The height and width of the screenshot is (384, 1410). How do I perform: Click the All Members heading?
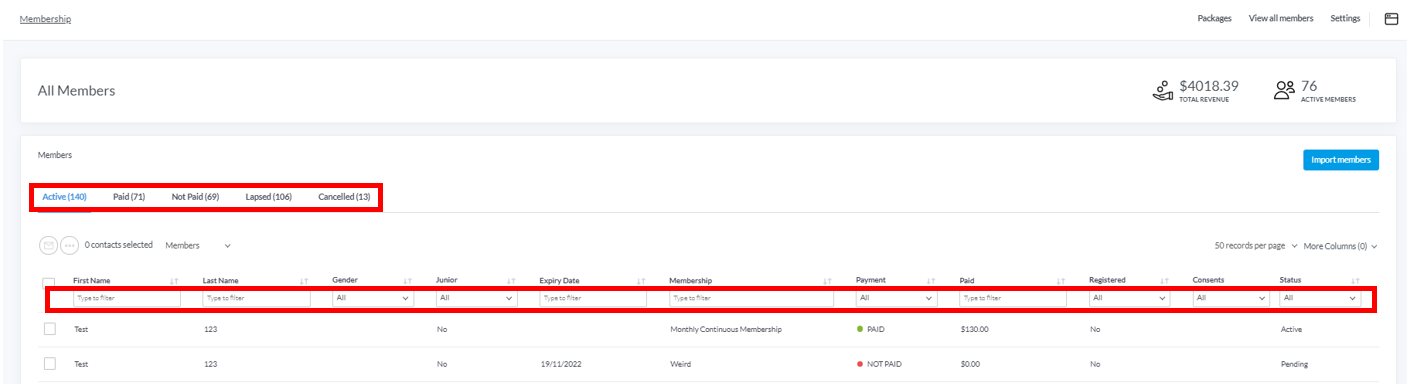pyautogui.click(x=76, y=91)
